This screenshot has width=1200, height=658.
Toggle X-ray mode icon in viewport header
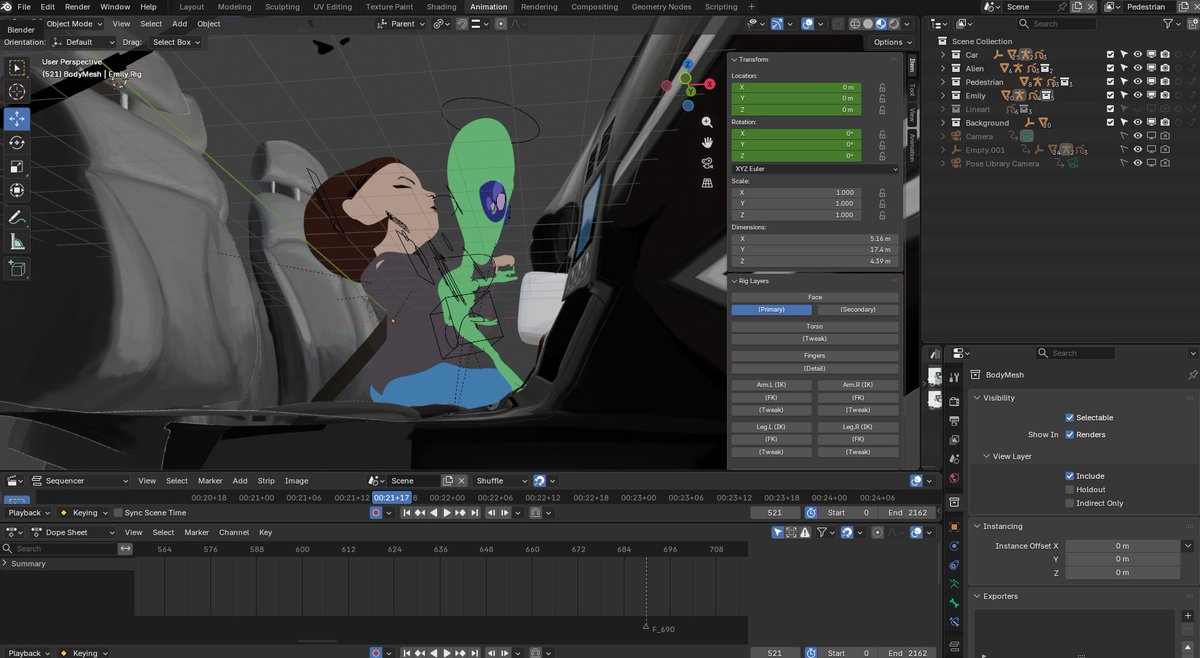839,24
